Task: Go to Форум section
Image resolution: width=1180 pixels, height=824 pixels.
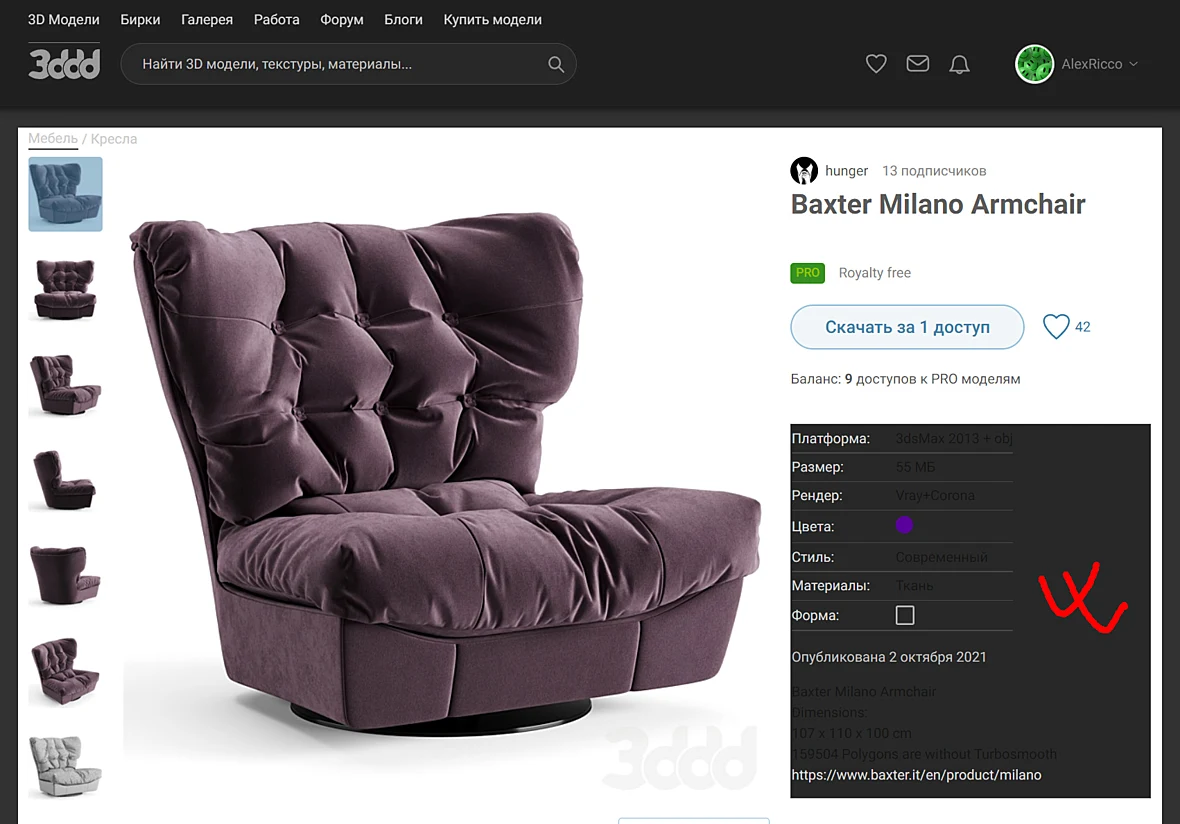Action: point(342,20)
